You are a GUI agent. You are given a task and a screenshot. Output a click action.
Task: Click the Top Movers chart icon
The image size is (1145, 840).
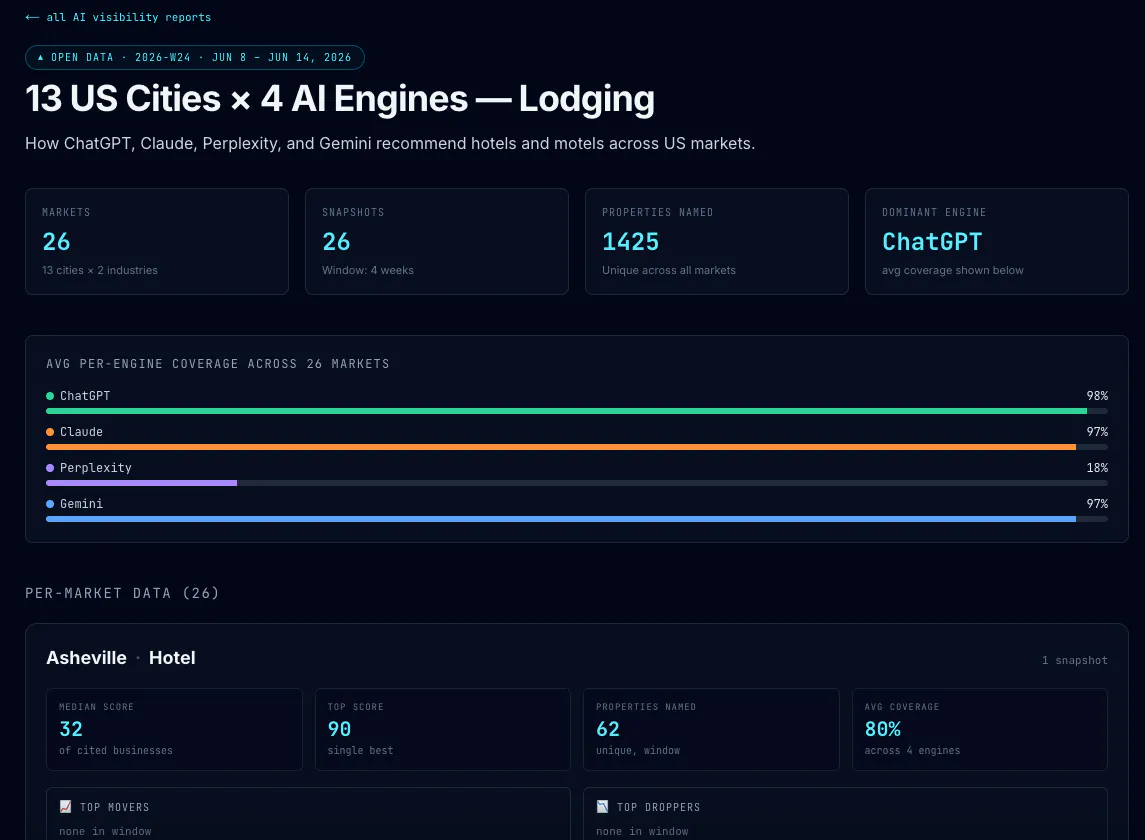point(66,806)
